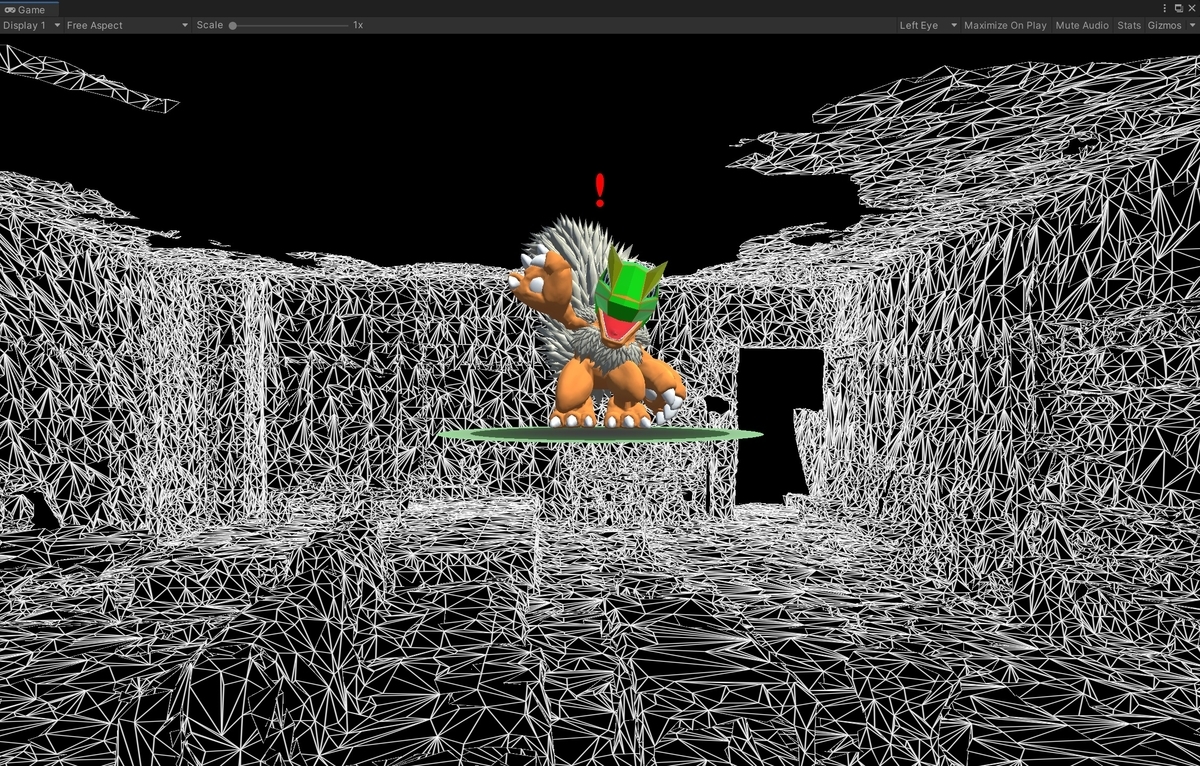Open the Left Eye dropdown
1200x766 pixels.
point(927,25)
